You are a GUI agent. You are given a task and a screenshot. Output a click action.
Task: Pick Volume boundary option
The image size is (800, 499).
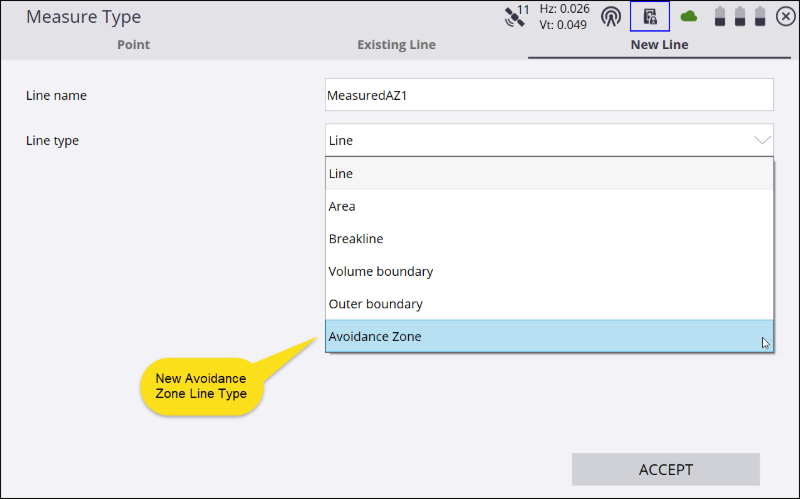549,271
